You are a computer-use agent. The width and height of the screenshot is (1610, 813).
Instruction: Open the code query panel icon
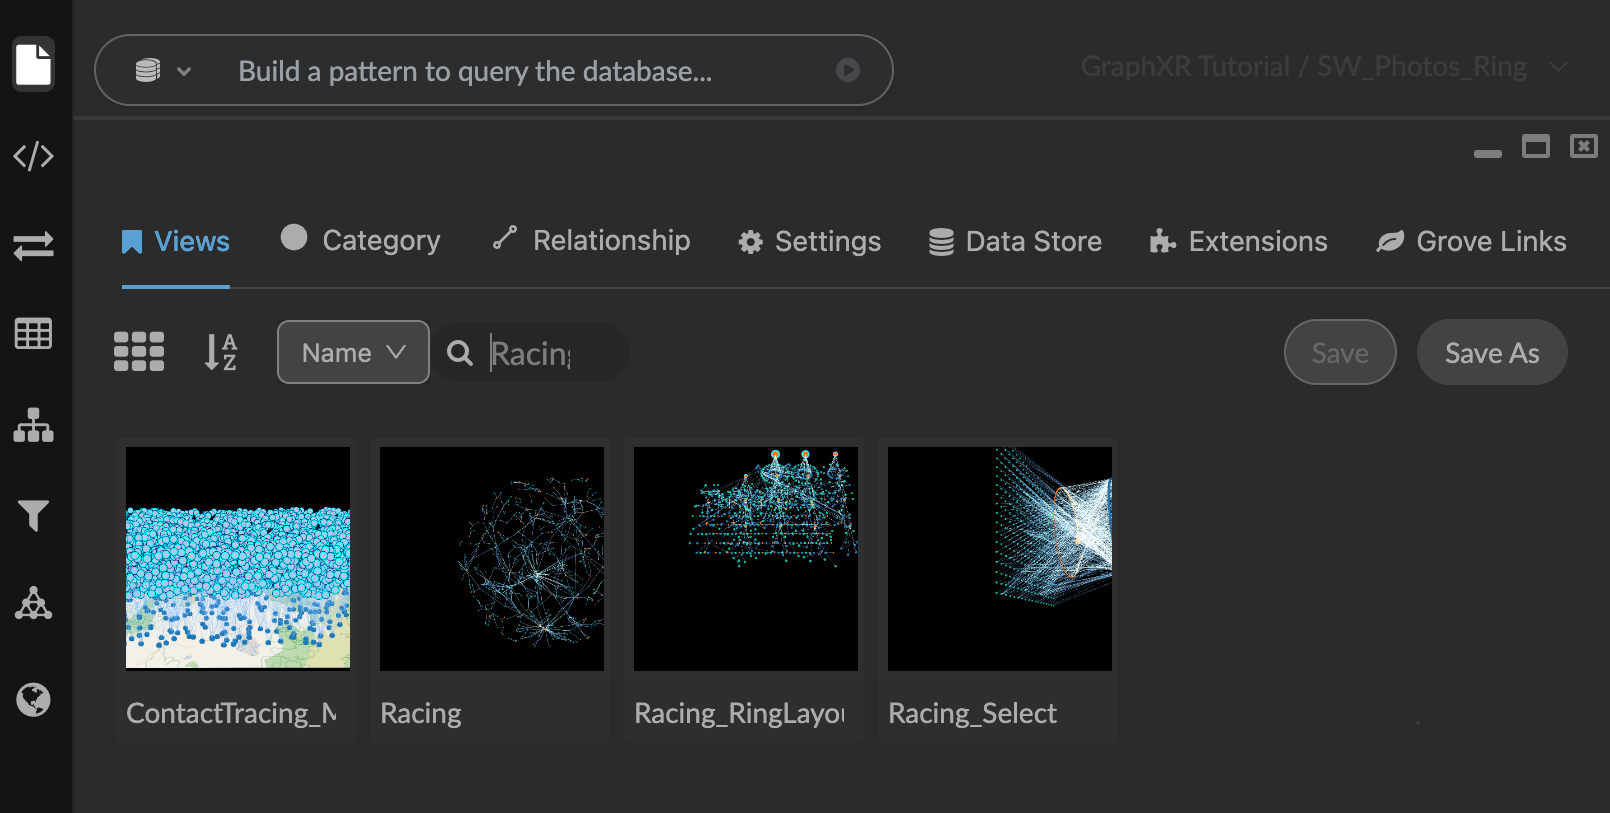tap(33, 156)
